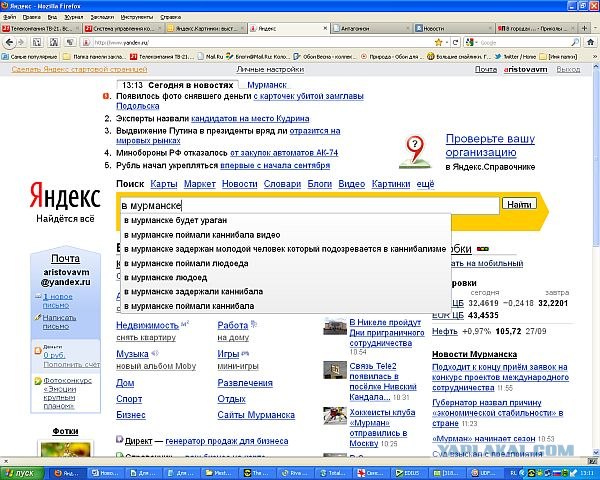
Task: Open 'В Никеле пройдут Дни приграничного сотрудничества' news
Action: coord(386,333)
